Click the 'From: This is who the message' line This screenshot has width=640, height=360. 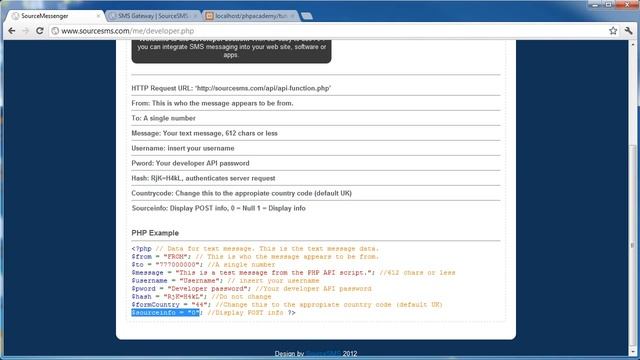coord(212,103)
